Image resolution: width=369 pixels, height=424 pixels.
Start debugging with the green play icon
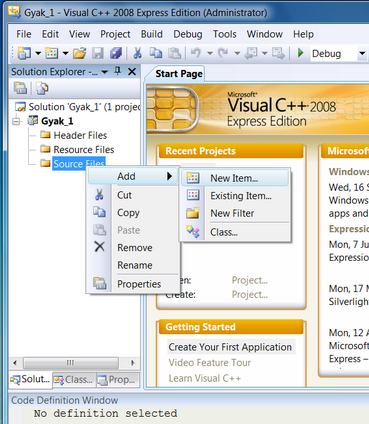click(x=301, y=53)
